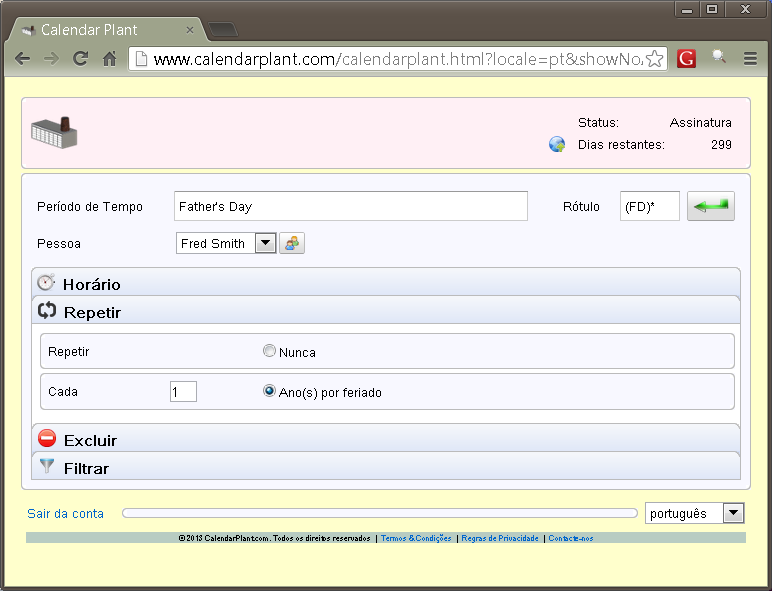Viewport: 772px width, 591px height.
Task: Select the Ano(s) por feriado radio option
Action: click(x=269, y=392)
